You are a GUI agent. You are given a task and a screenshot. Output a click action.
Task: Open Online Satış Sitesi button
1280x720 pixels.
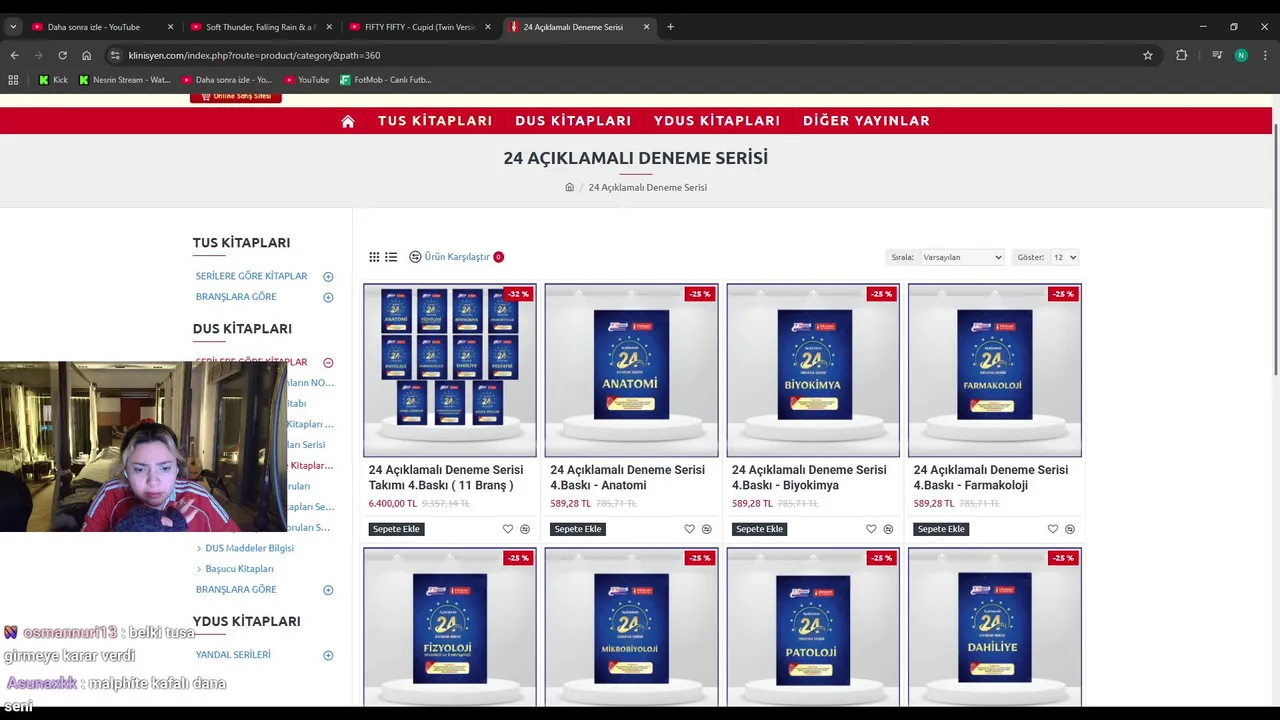coord(236,97)
